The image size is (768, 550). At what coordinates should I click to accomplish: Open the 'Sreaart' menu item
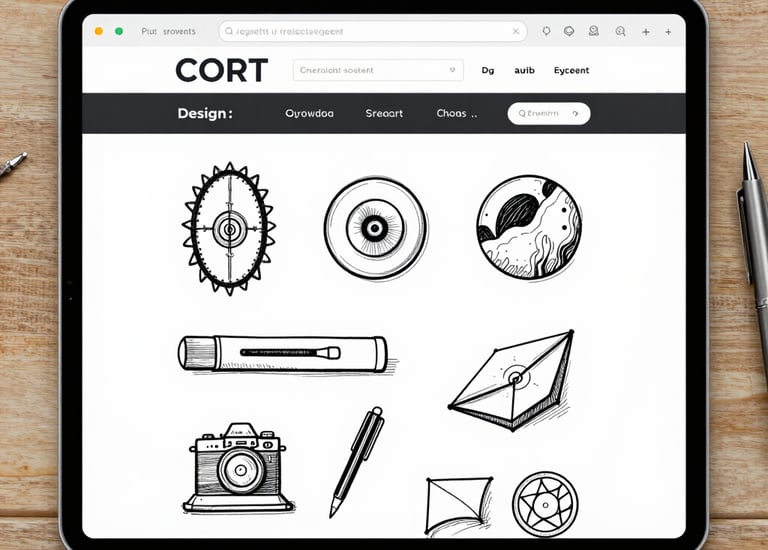(x=384, y=114)
